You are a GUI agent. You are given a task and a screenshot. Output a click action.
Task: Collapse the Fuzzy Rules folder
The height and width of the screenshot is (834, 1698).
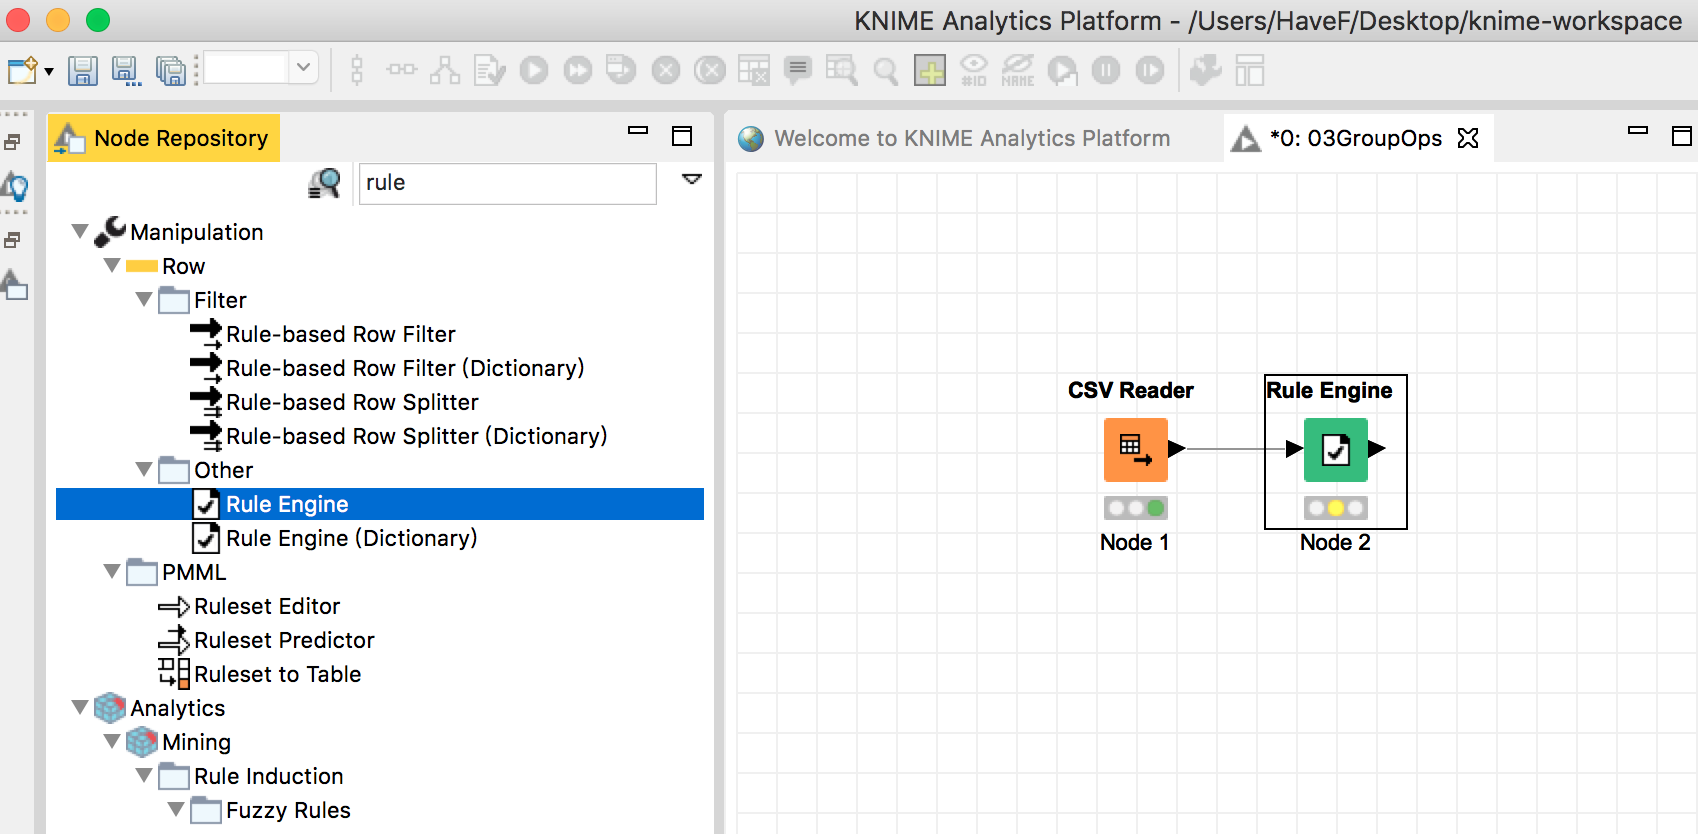[x=176, y=809]
